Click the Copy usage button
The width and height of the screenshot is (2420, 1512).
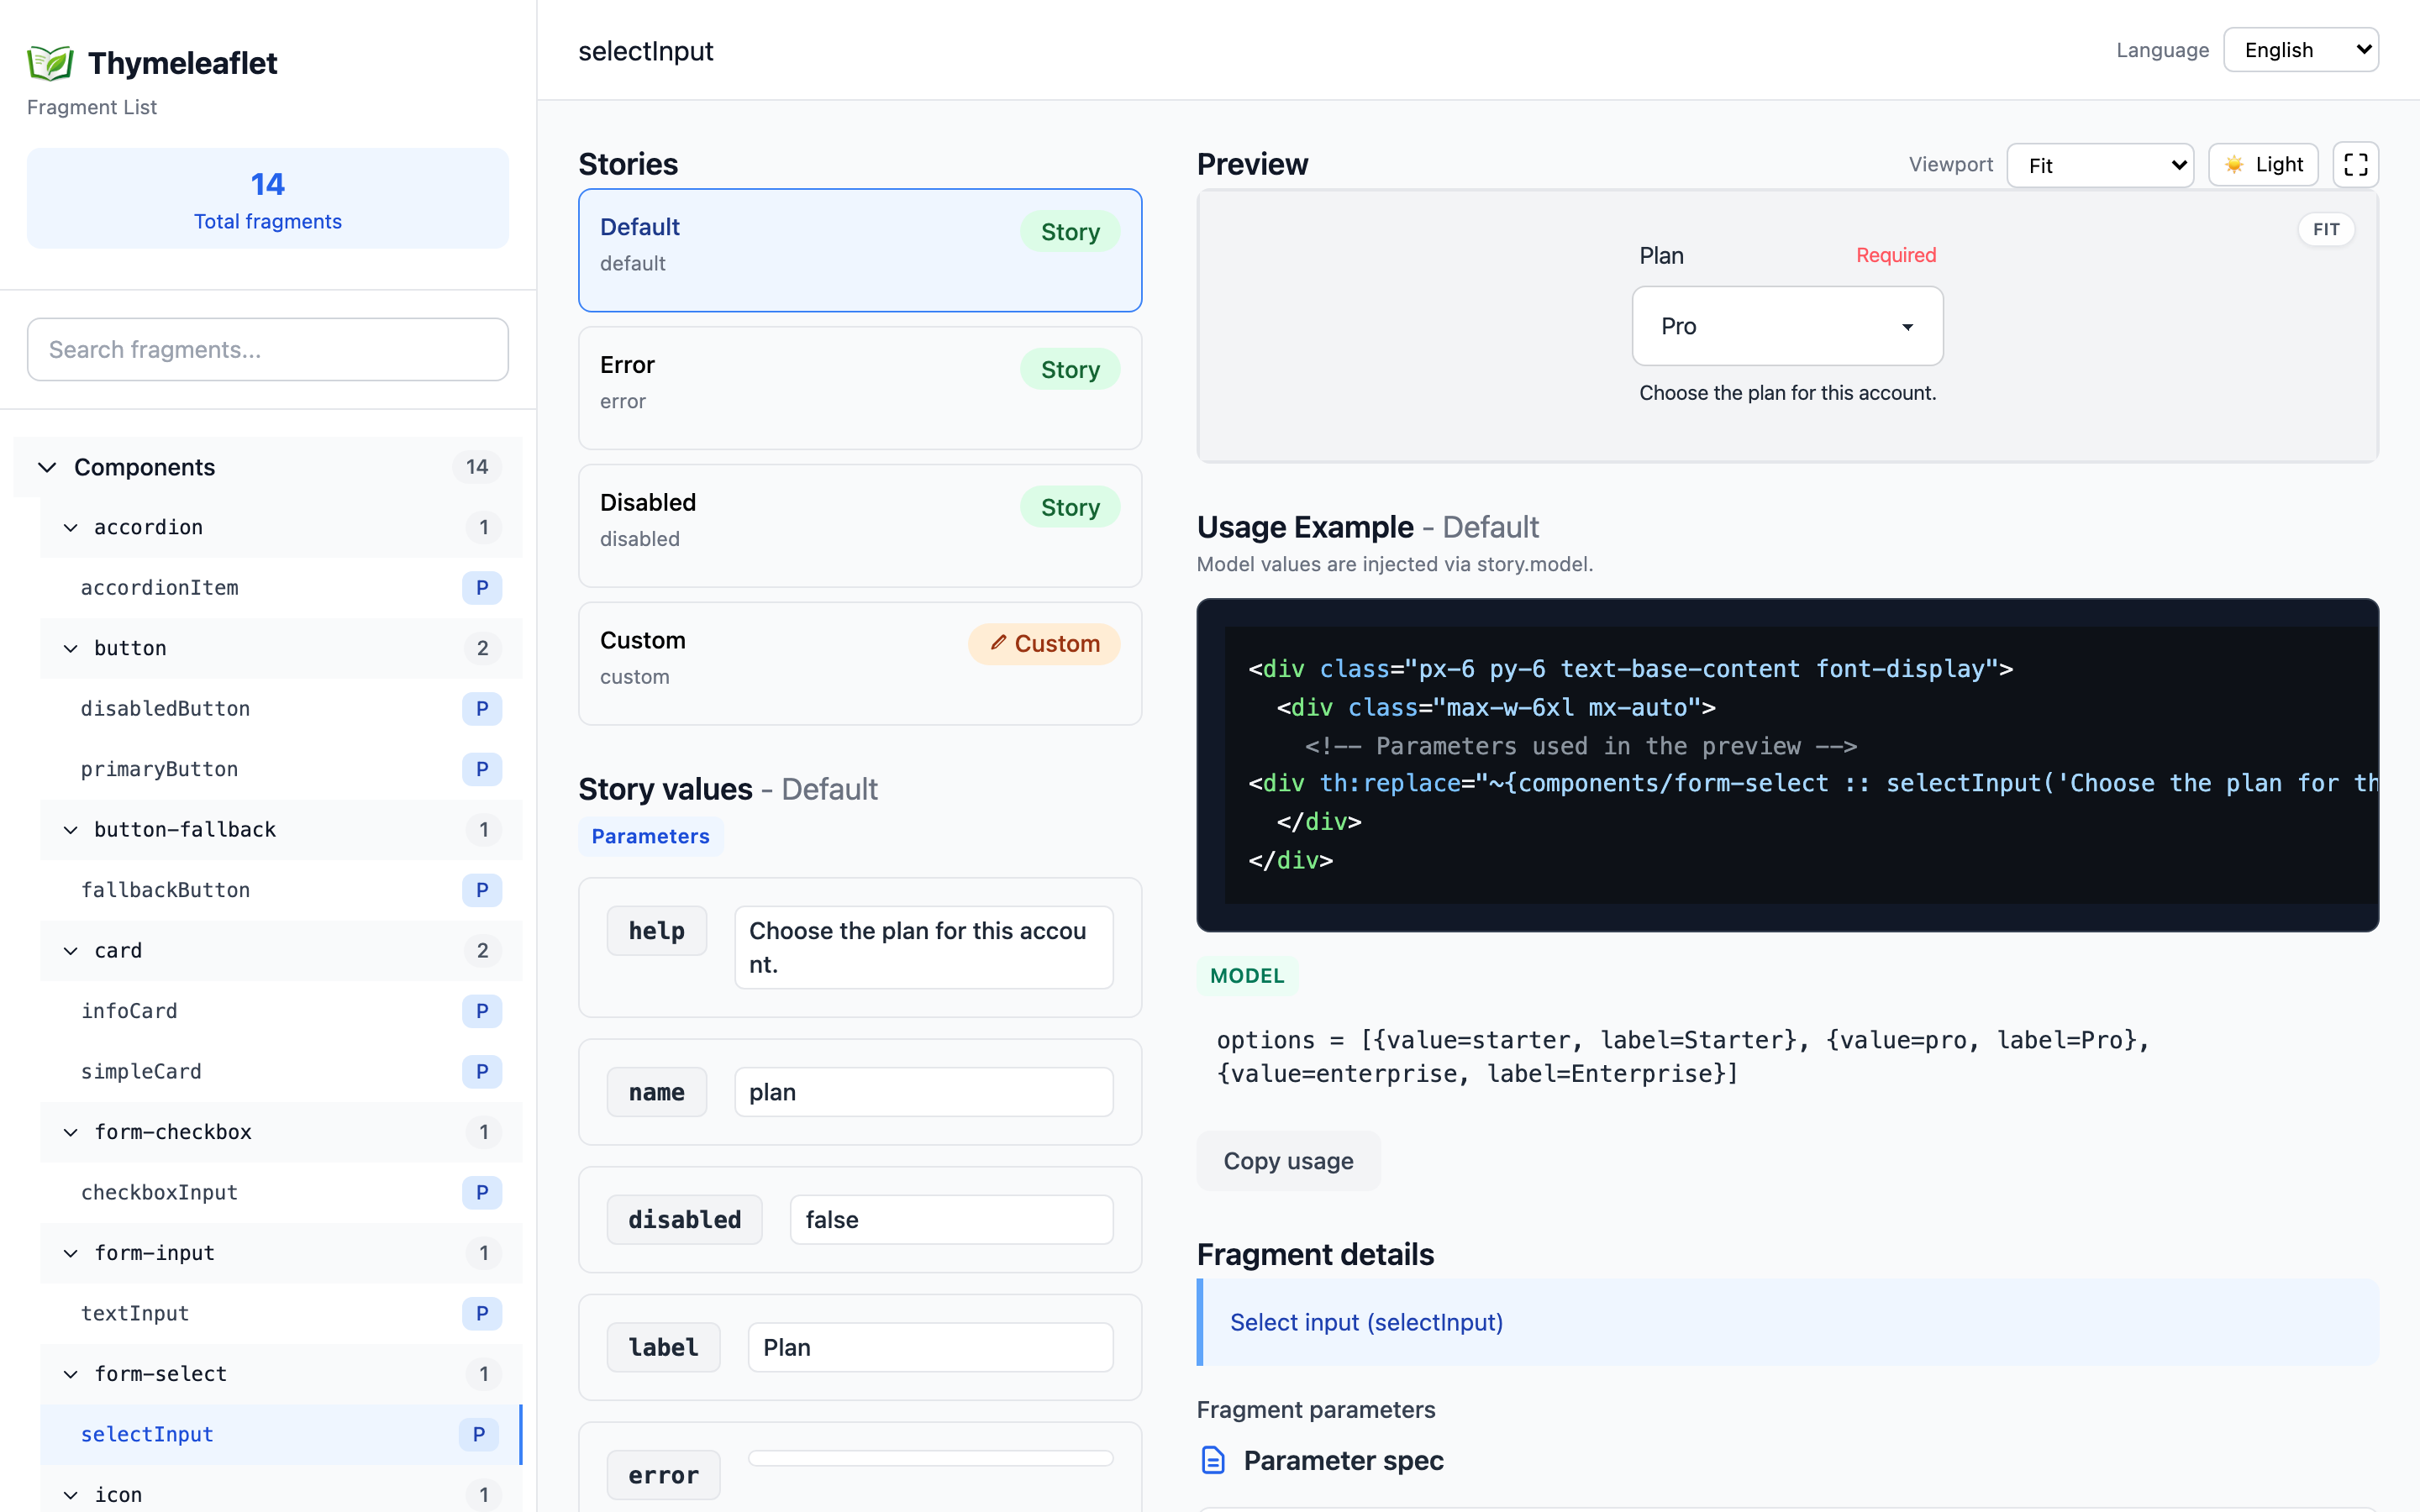pos(1288,1161)
